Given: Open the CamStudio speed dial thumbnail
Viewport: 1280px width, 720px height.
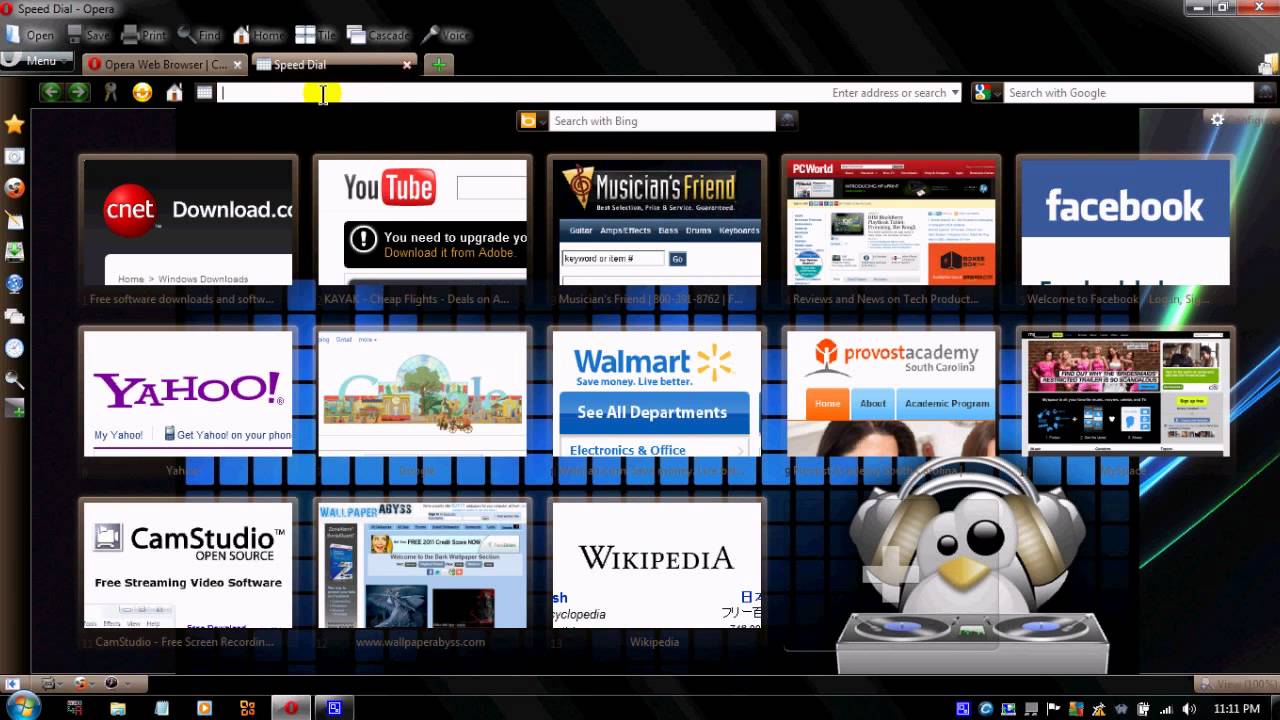Looking at the screenshot, I should pyautogui.click(x=188, y=565).
